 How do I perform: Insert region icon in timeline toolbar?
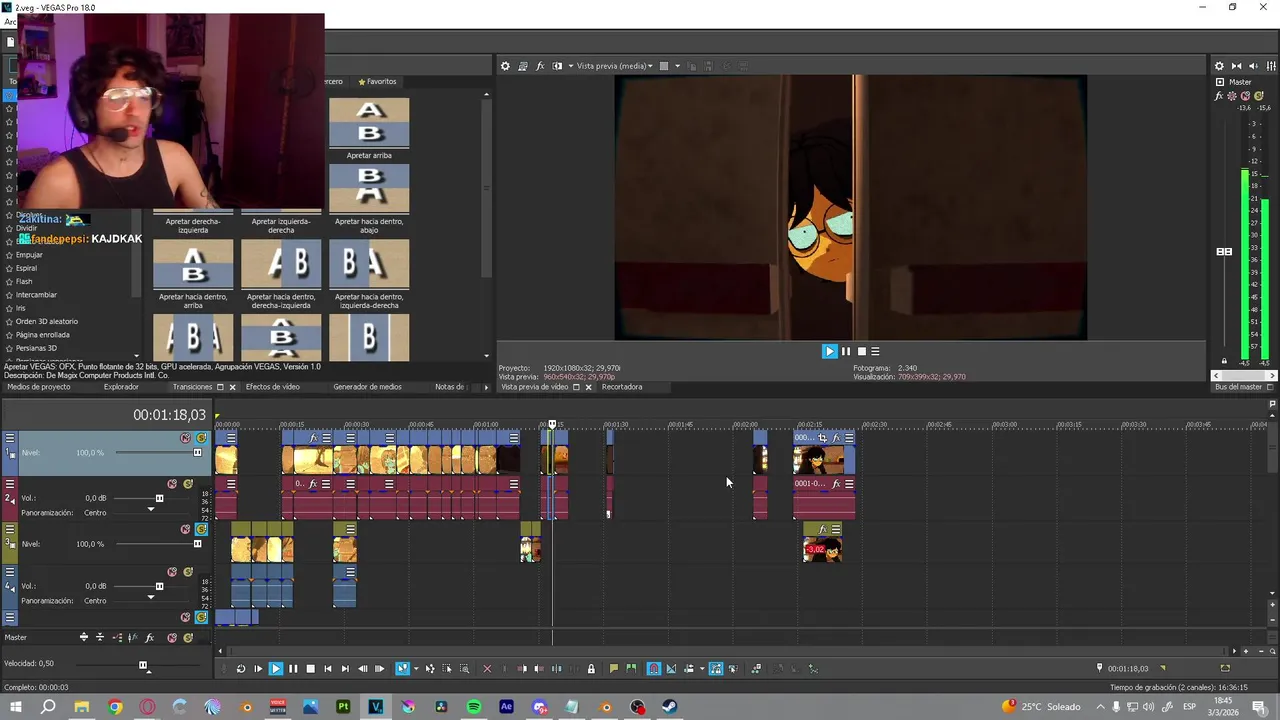pos(631,669)
